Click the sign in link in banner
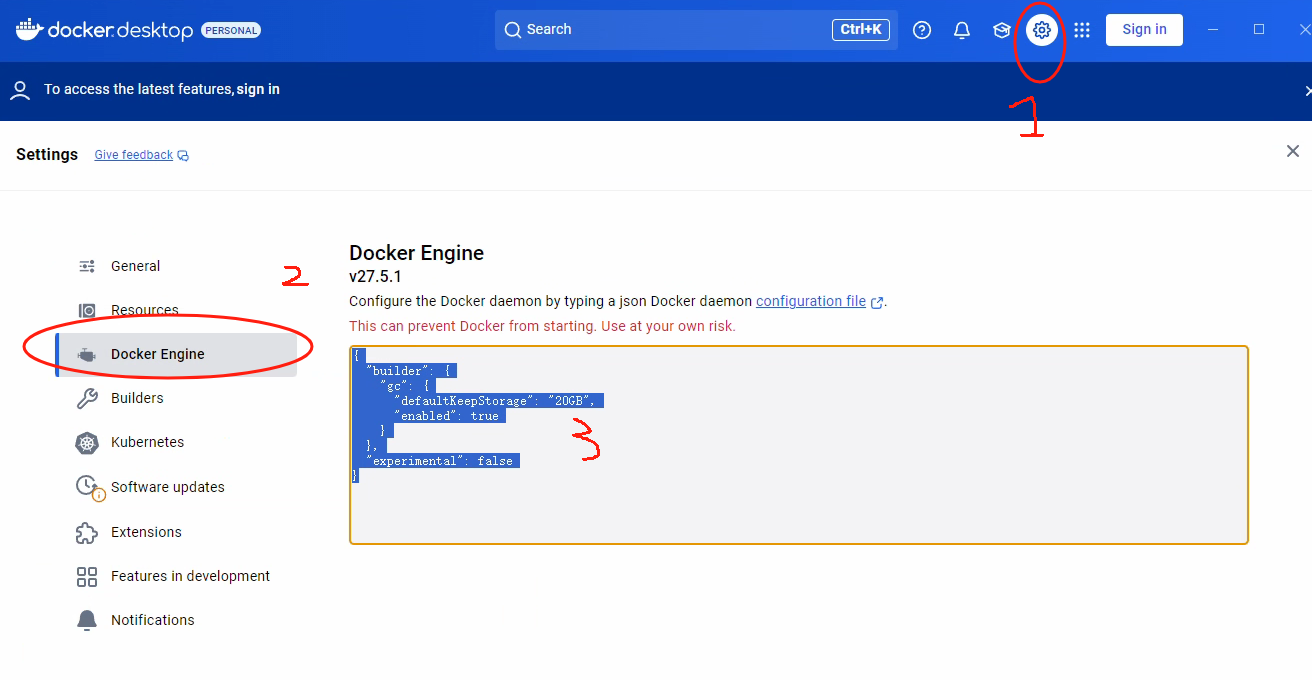Viewport: 1312px width, 680px height. pos(258,89)
